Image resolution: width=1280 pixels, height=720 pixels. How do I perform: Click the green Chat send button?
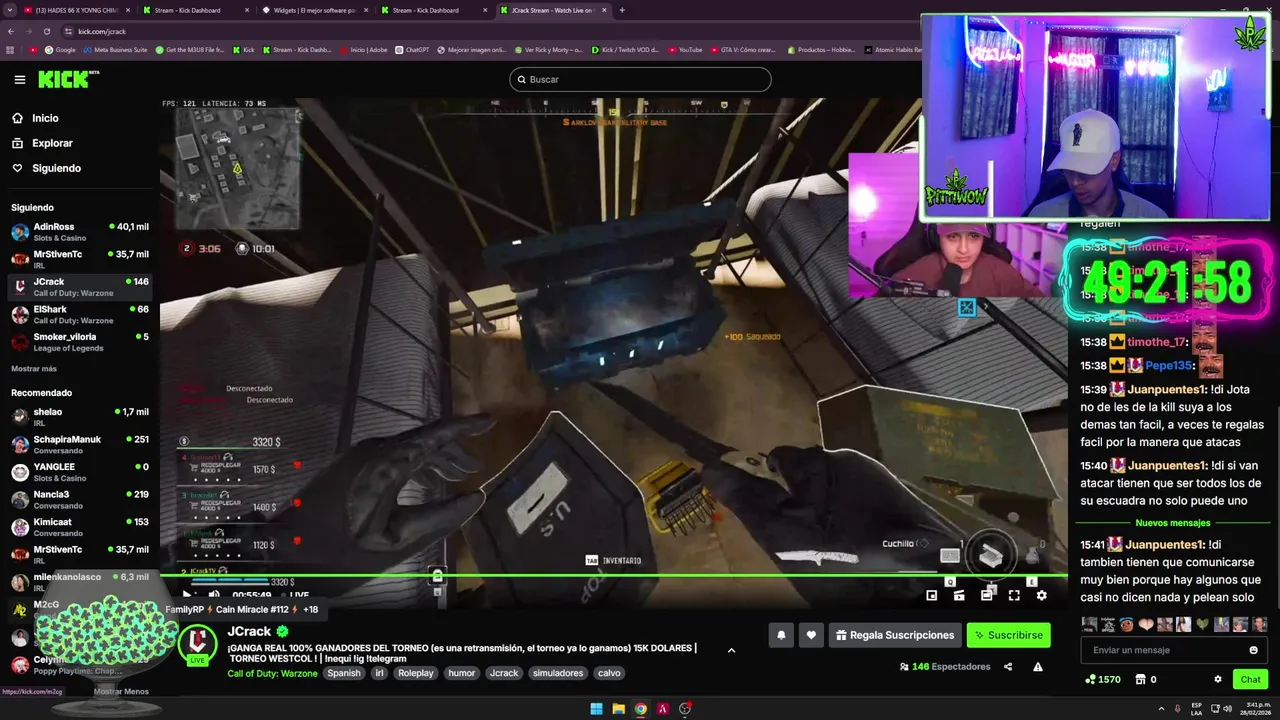1250,679
